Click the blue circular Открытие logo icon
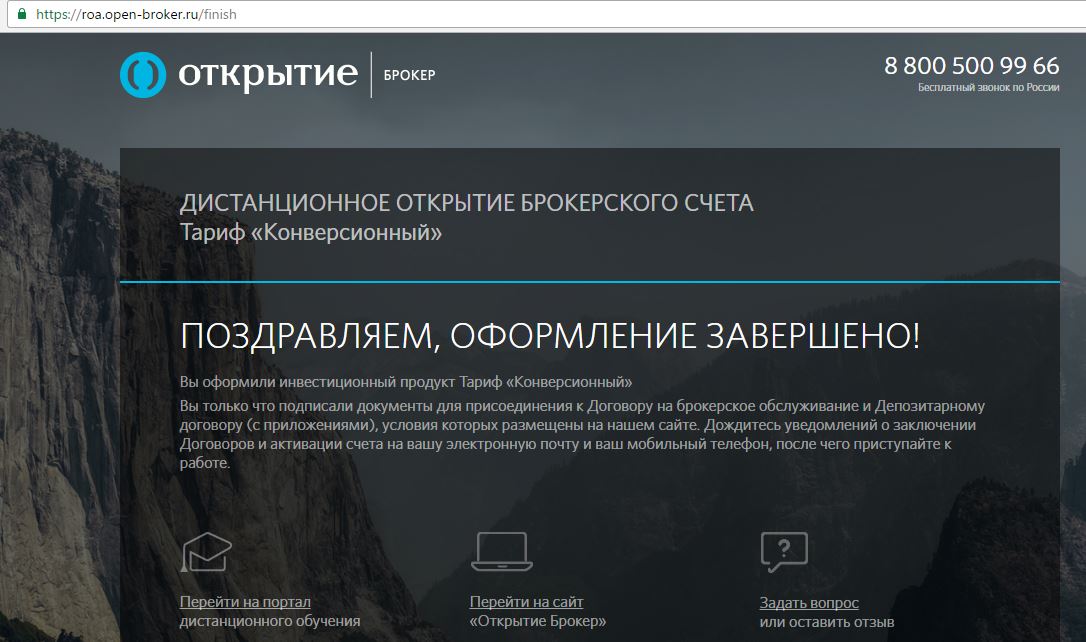Viewport: 1086px width, 642px height. click(143, 75)
